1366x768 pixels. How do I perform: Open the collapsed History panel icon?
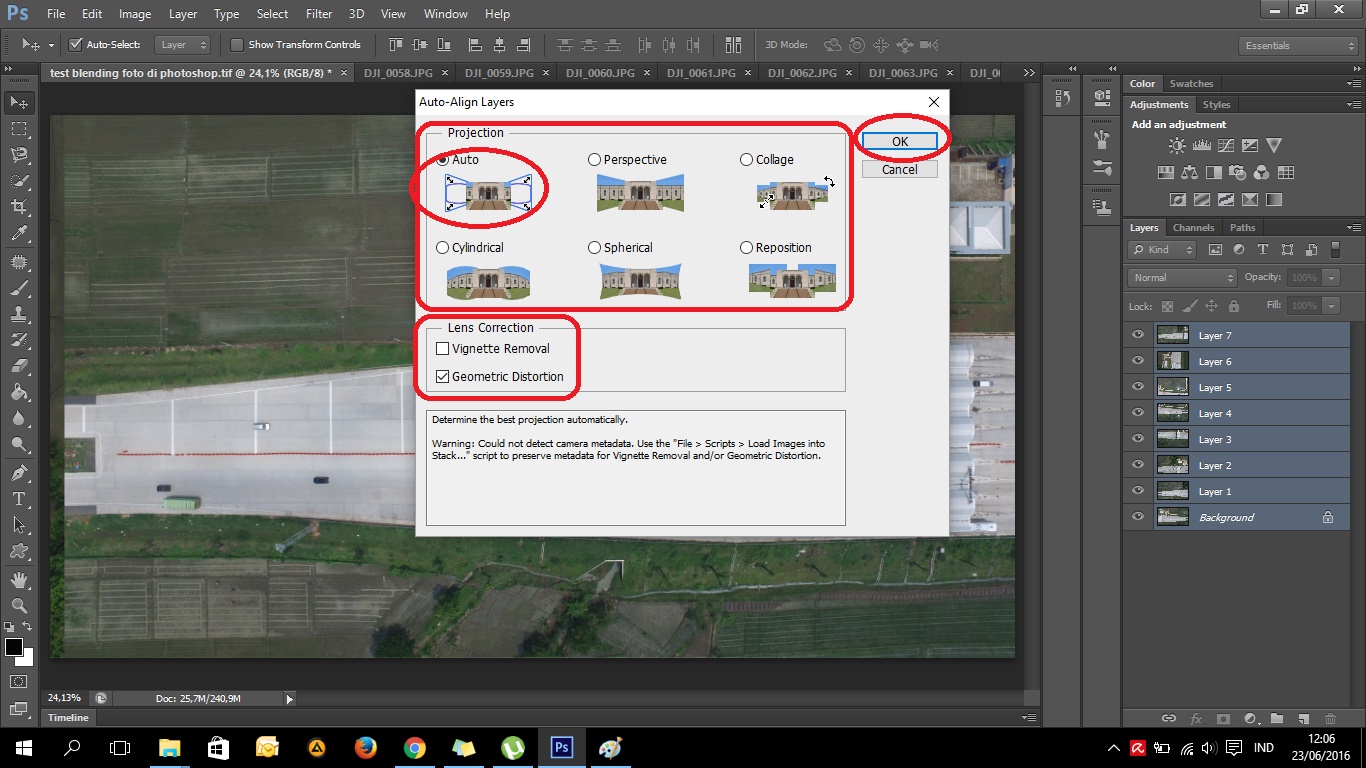[x=1063, y=98]
